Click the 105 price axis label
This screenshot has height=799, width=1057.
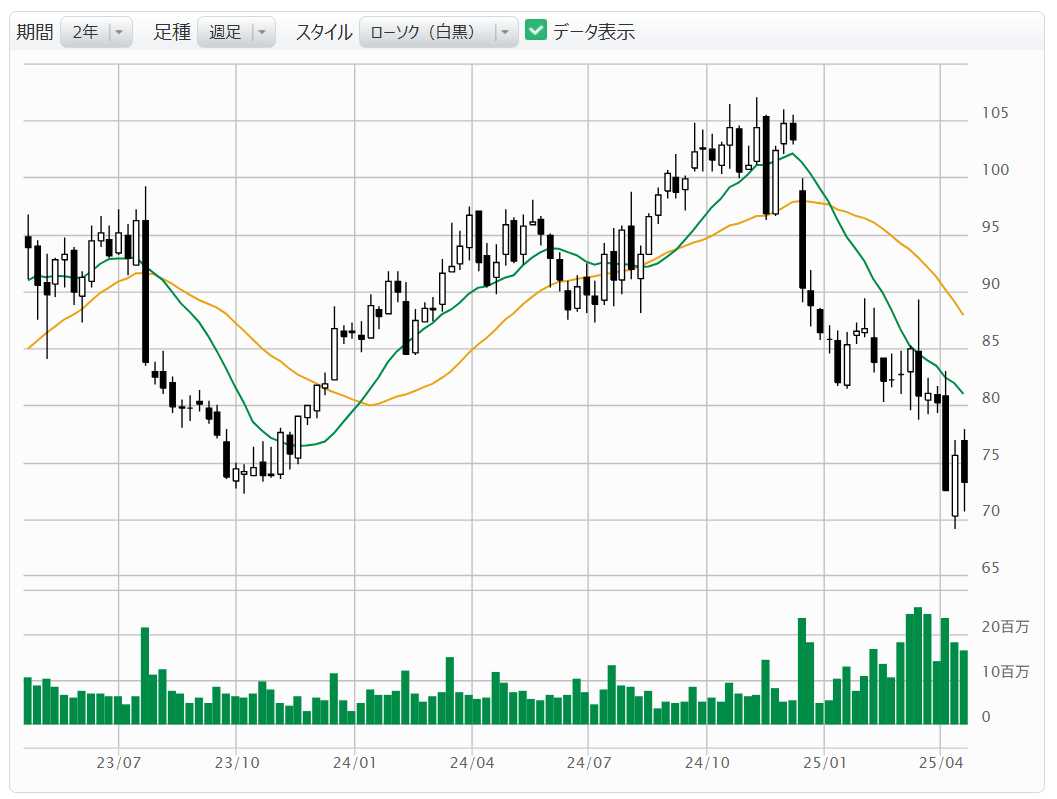click(995, 113)
